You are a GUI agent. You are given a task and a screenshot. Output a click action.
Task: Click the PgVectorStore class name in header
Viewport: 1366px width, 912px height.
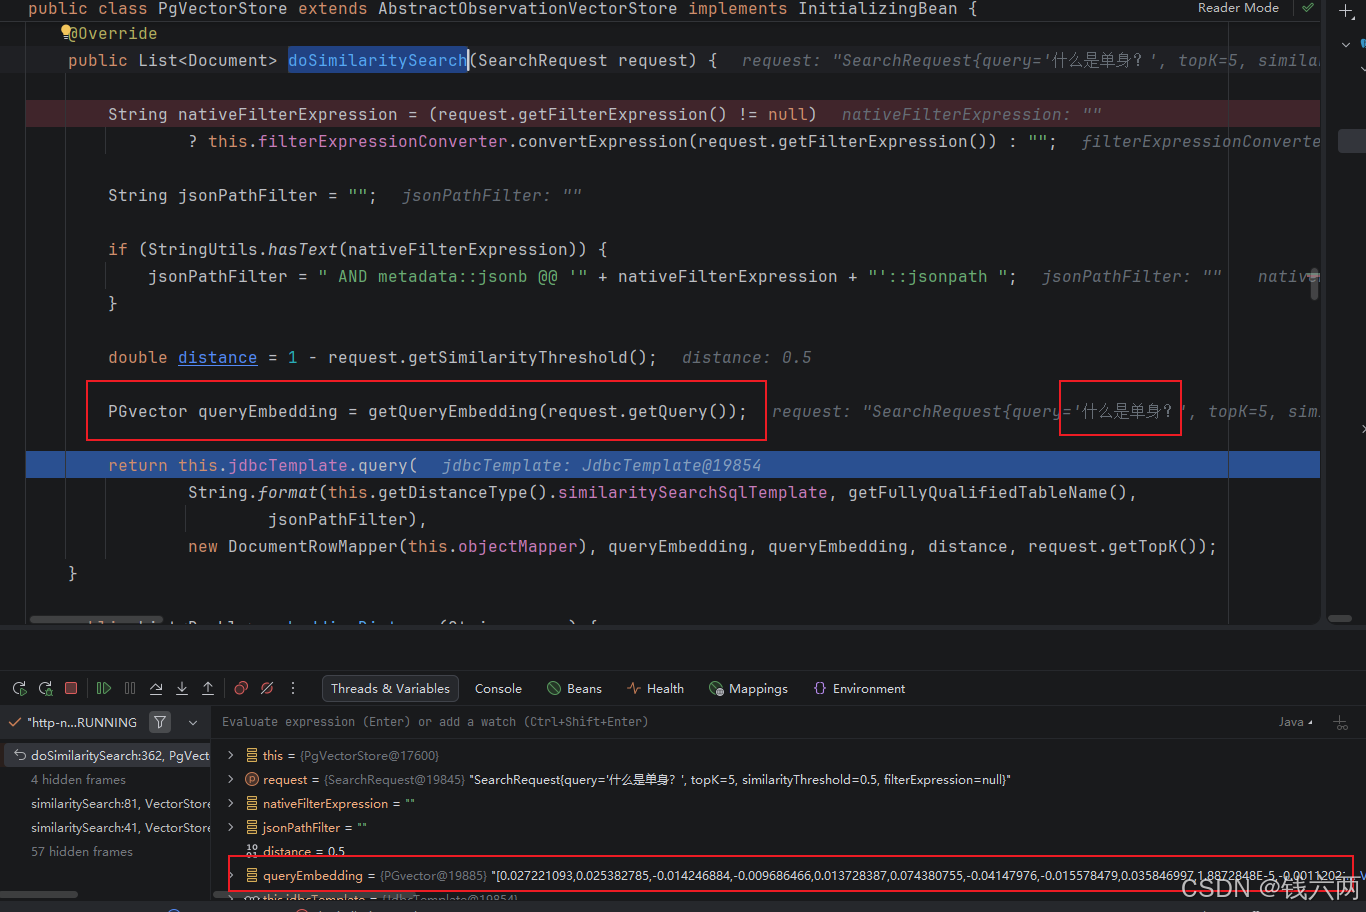click(x=222, y=8)
